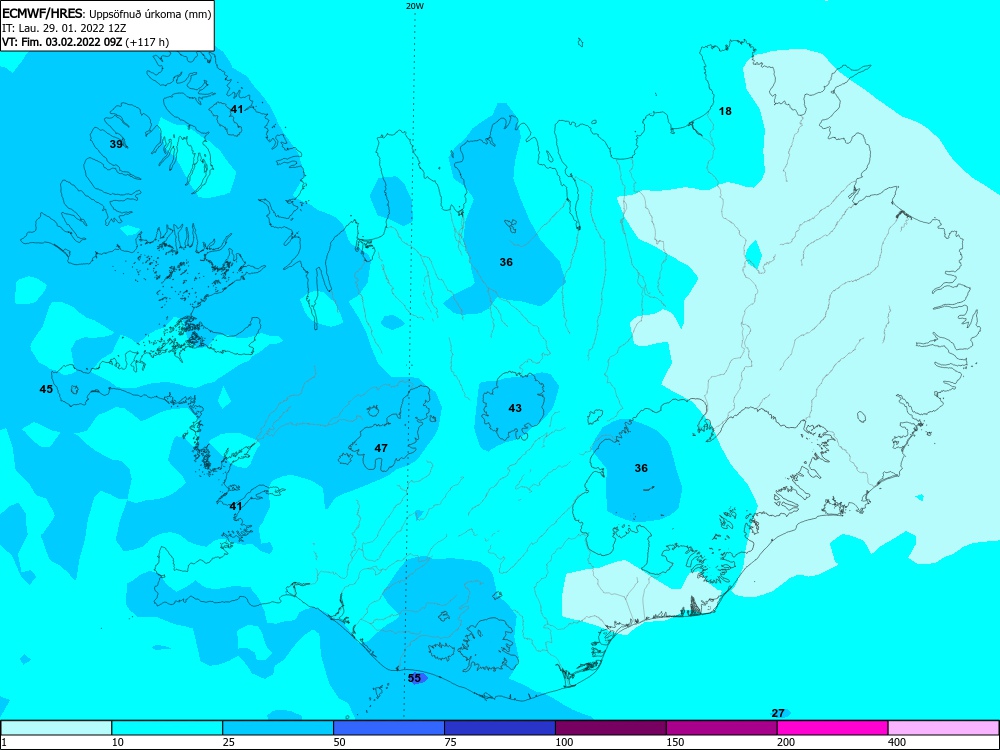Select the legend tick label '200'
Image resolution: width=1000 pixels, height=750 pixels.
tap(787, 742)
